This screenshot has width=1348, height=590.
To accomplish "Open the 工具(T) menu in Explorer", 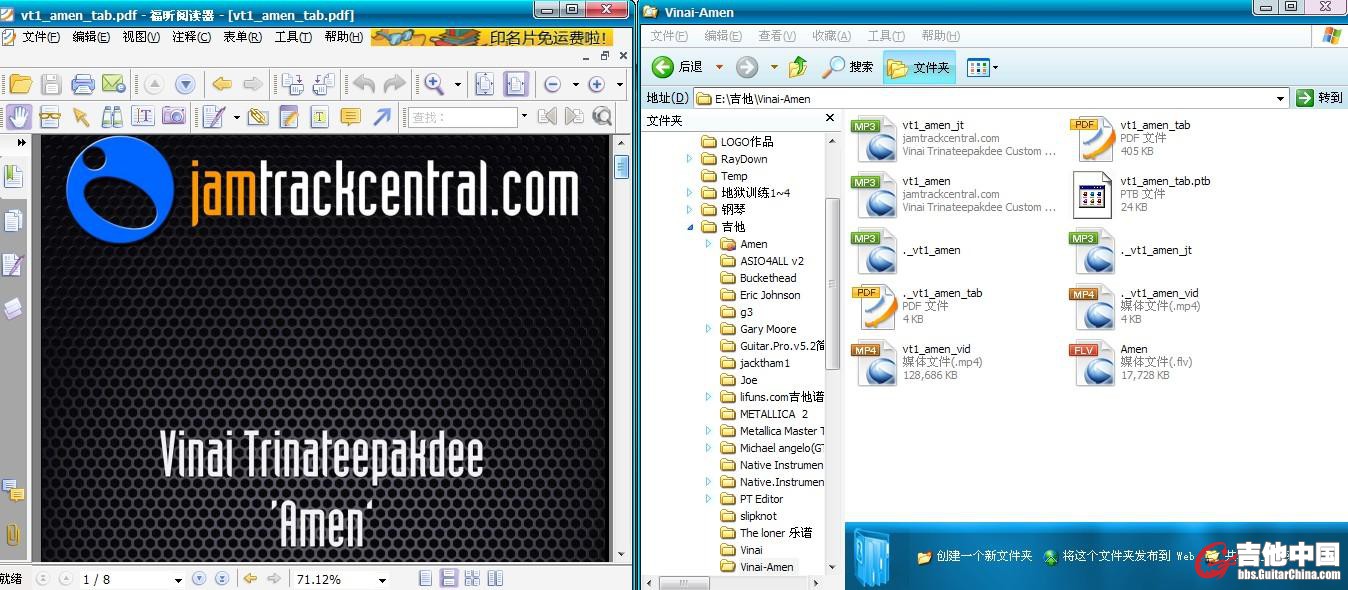I will (x=885, y=36).
